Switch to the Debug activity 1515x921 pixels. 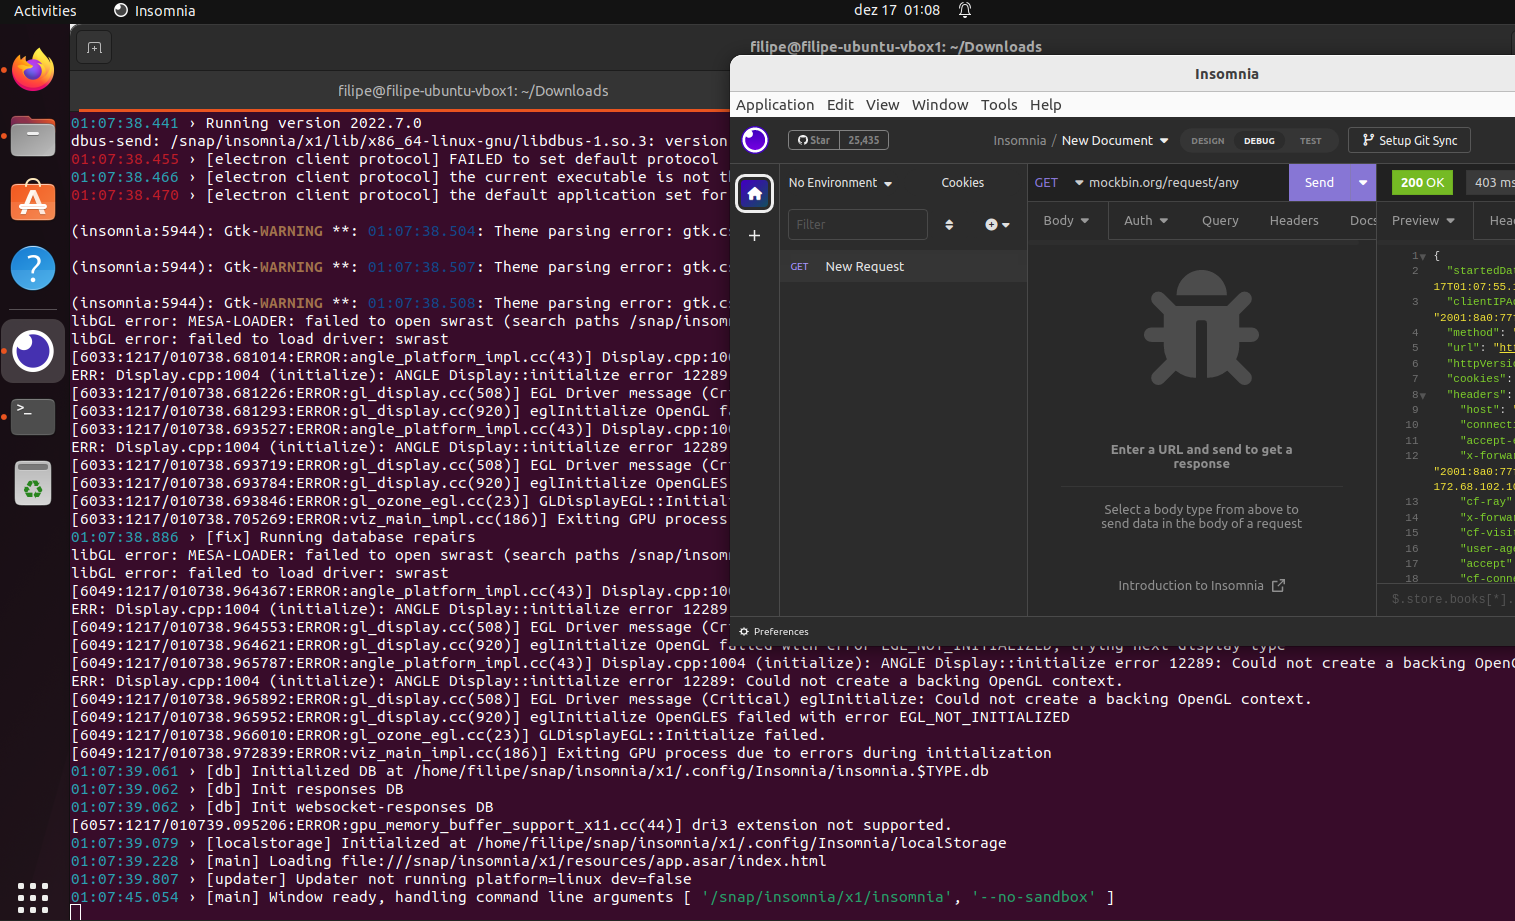(x=1259, y=141)
